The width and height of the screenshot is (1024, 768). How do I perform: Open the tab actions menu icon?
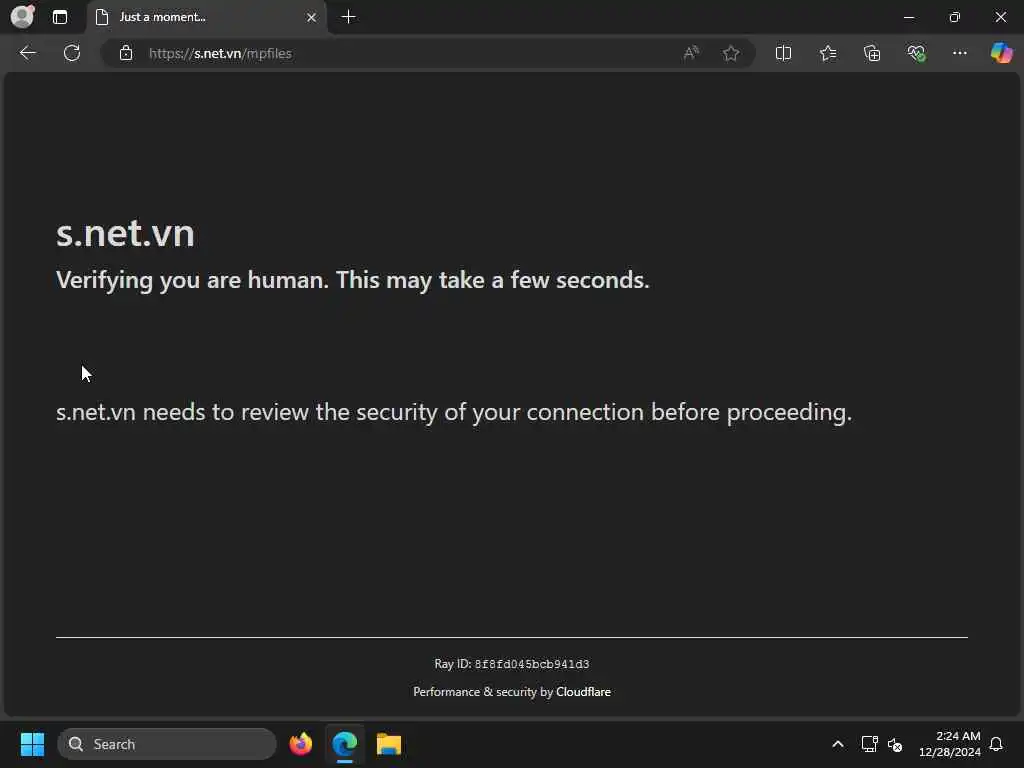click(59, 17)
